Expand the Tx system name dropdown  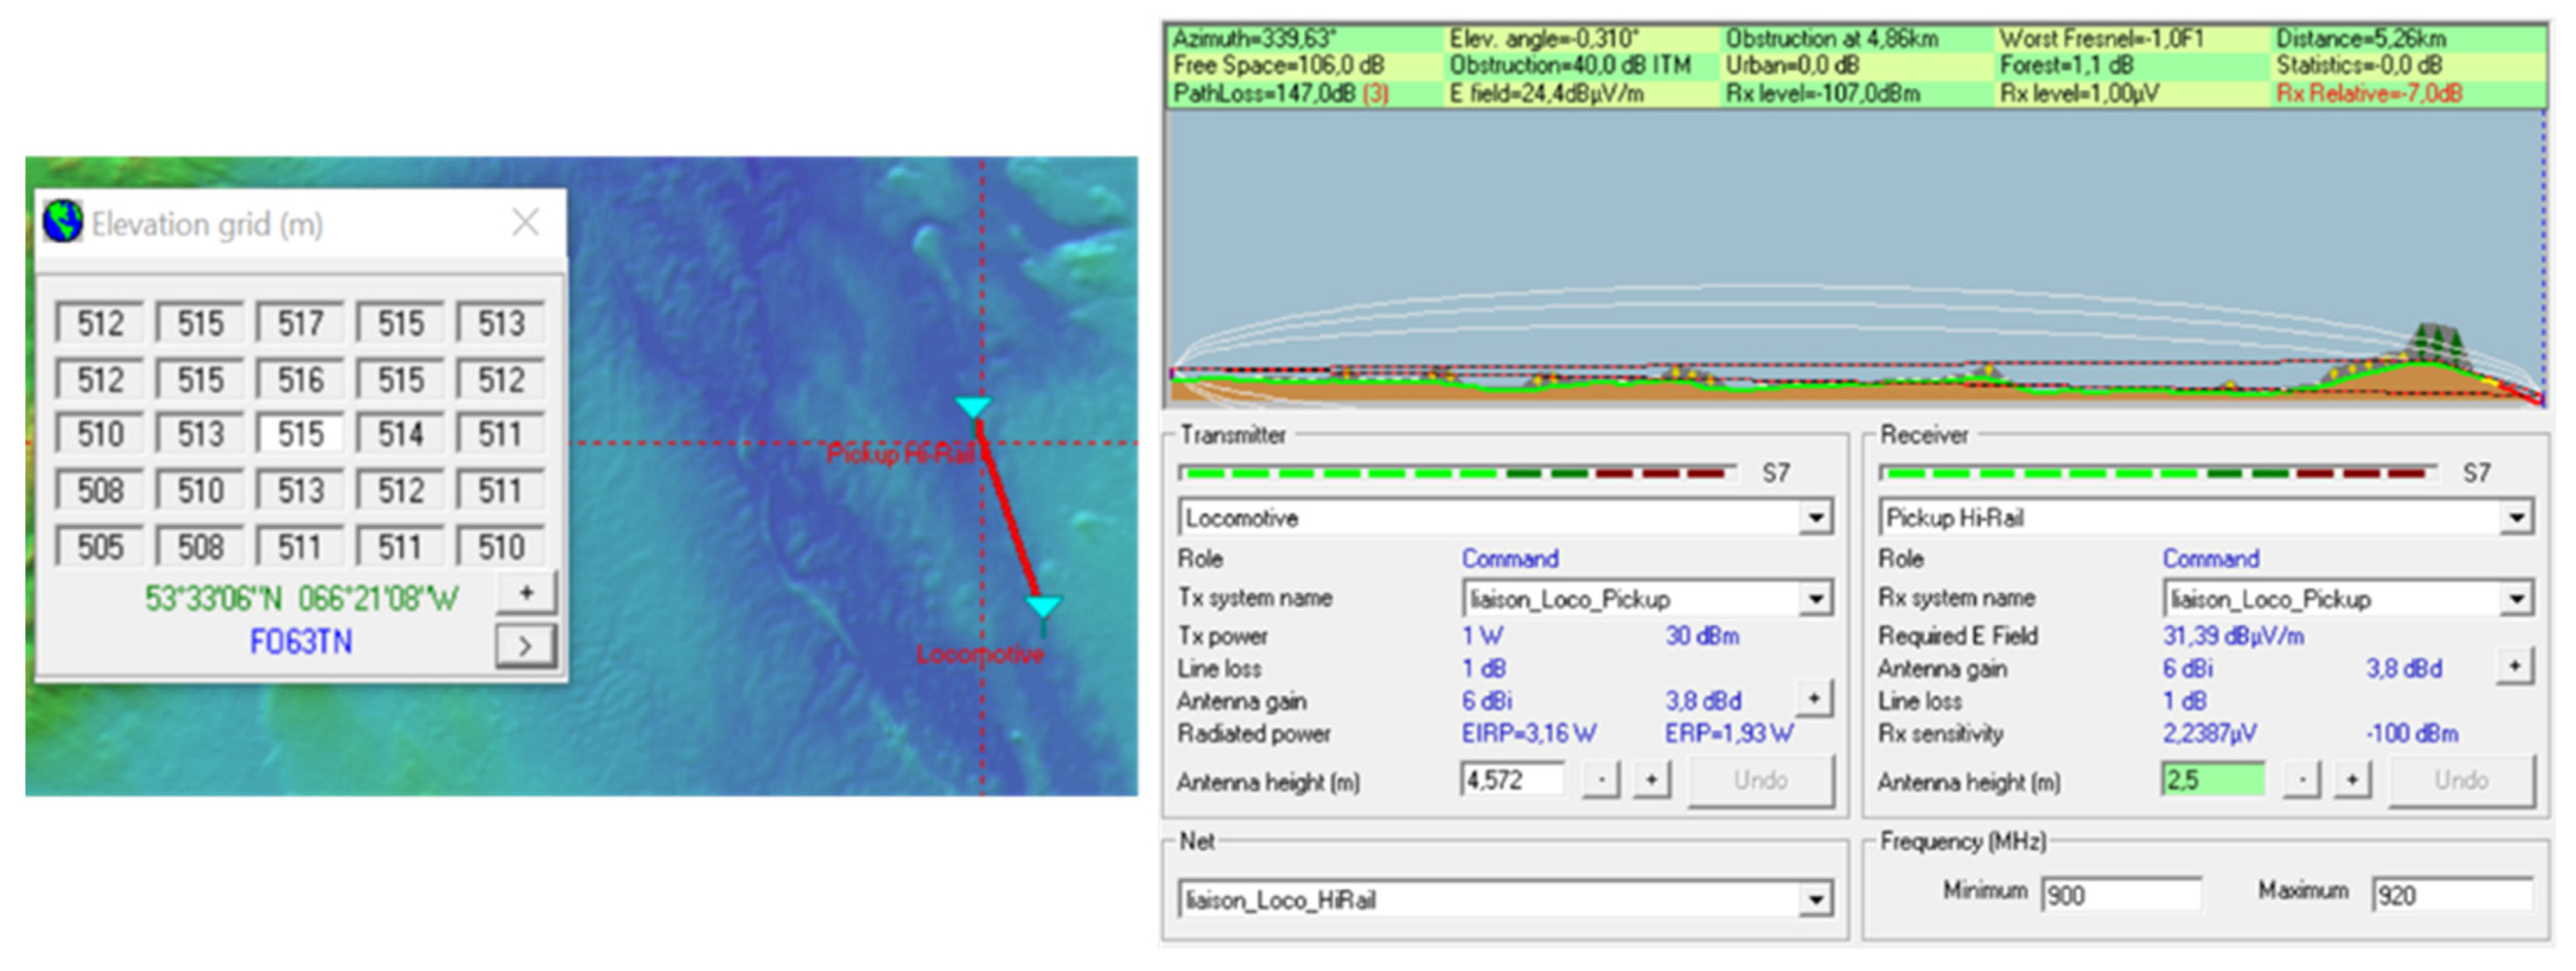click(1815, 599)
